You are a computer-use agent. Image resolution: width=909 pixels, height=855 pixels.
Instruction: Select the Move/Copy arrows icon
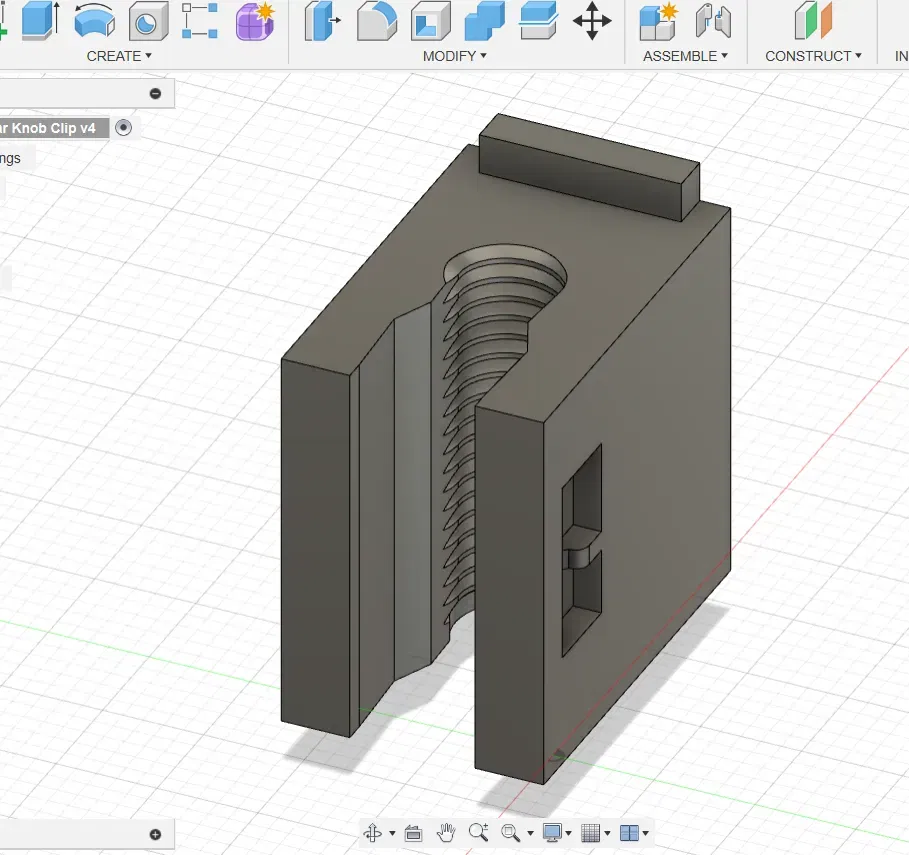click(592, 21)
